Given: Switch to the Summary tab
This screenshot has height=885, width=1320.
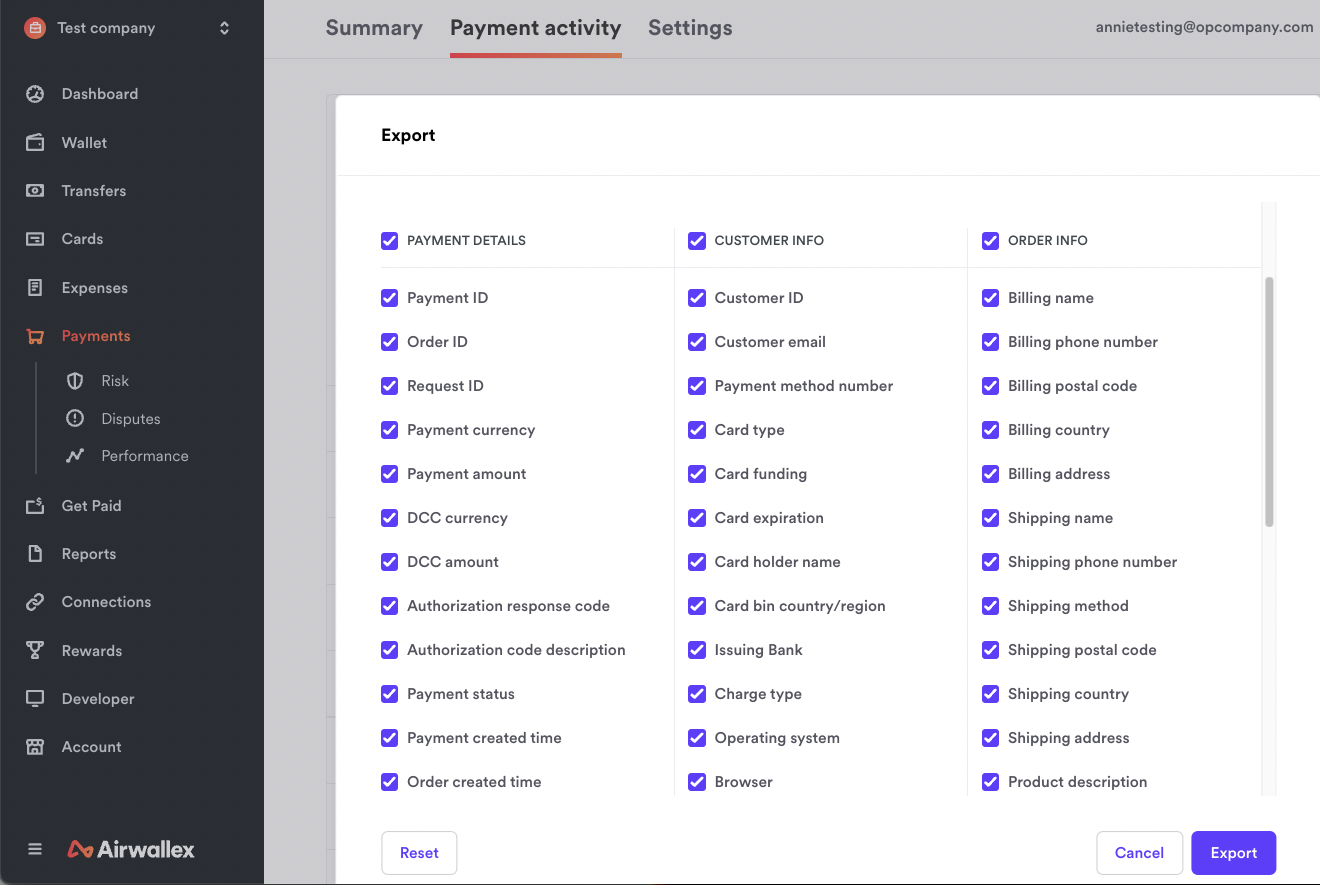Looking at the screenshot, I should (374, 28).
